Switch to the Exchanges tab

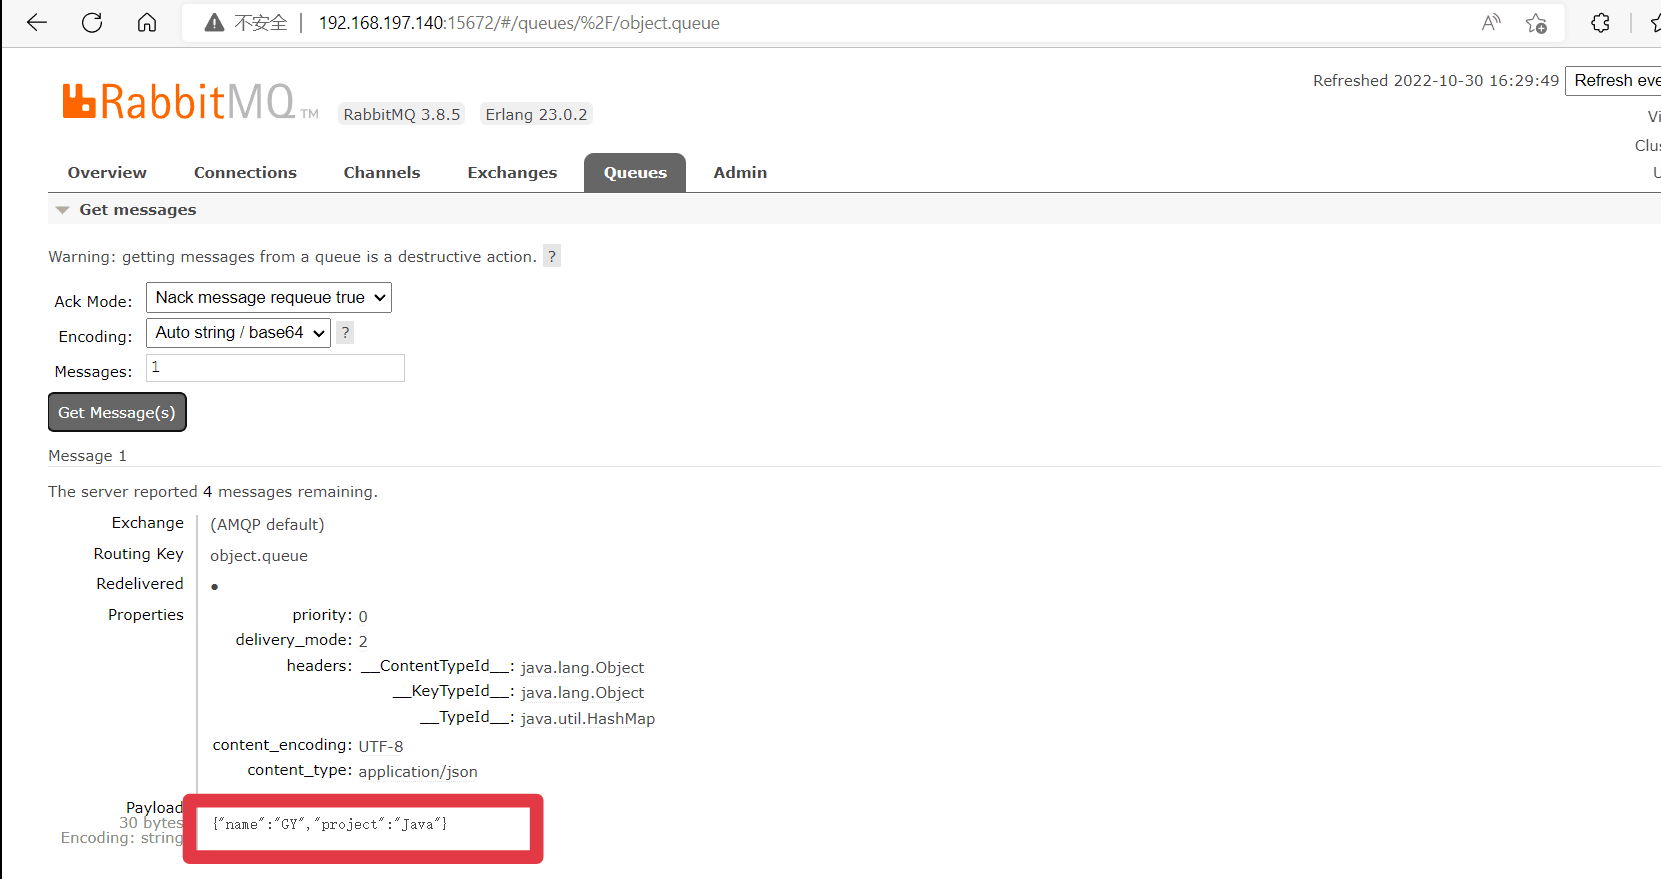(x=512, y=172)
